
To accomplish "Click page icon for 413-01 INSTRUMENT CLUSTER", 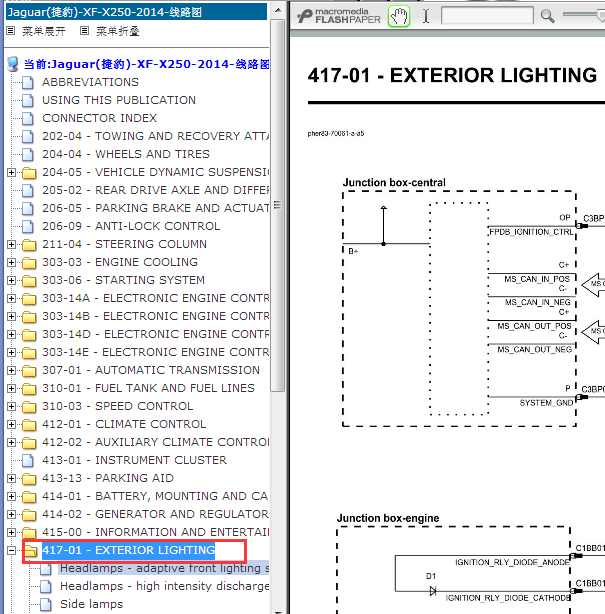I will (x=28, y=460).
